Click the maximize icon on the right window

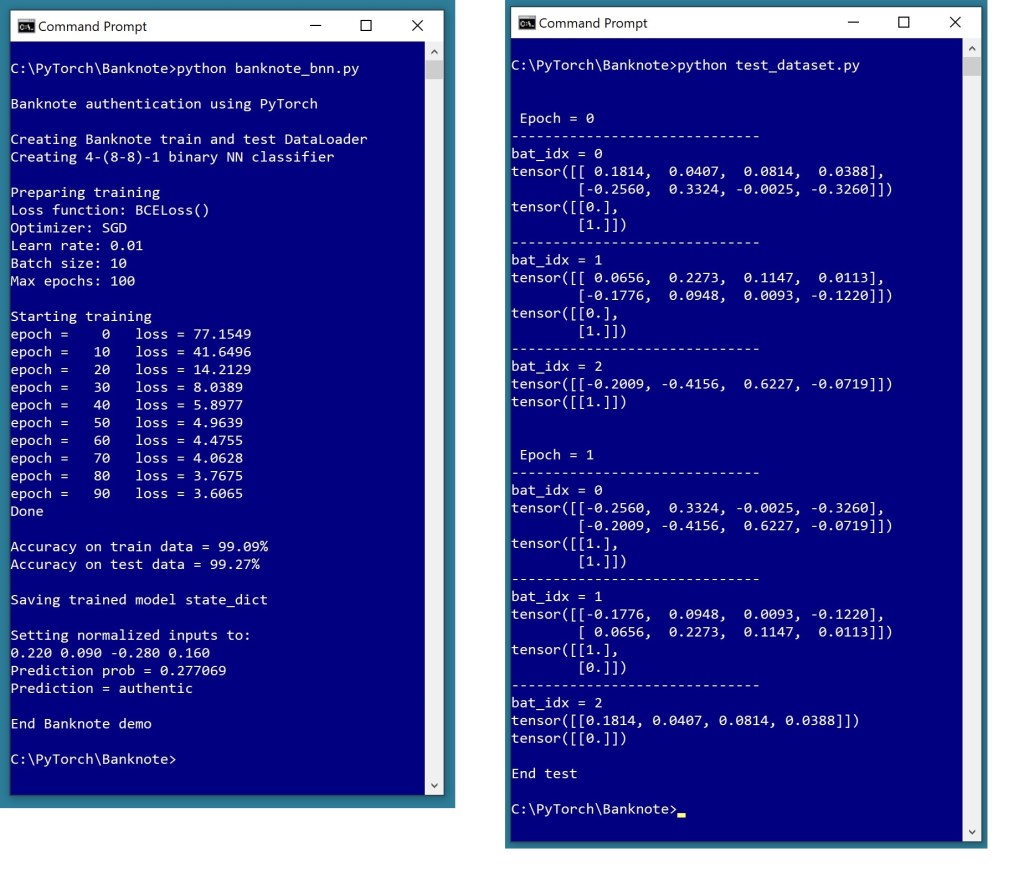(905, 23)
